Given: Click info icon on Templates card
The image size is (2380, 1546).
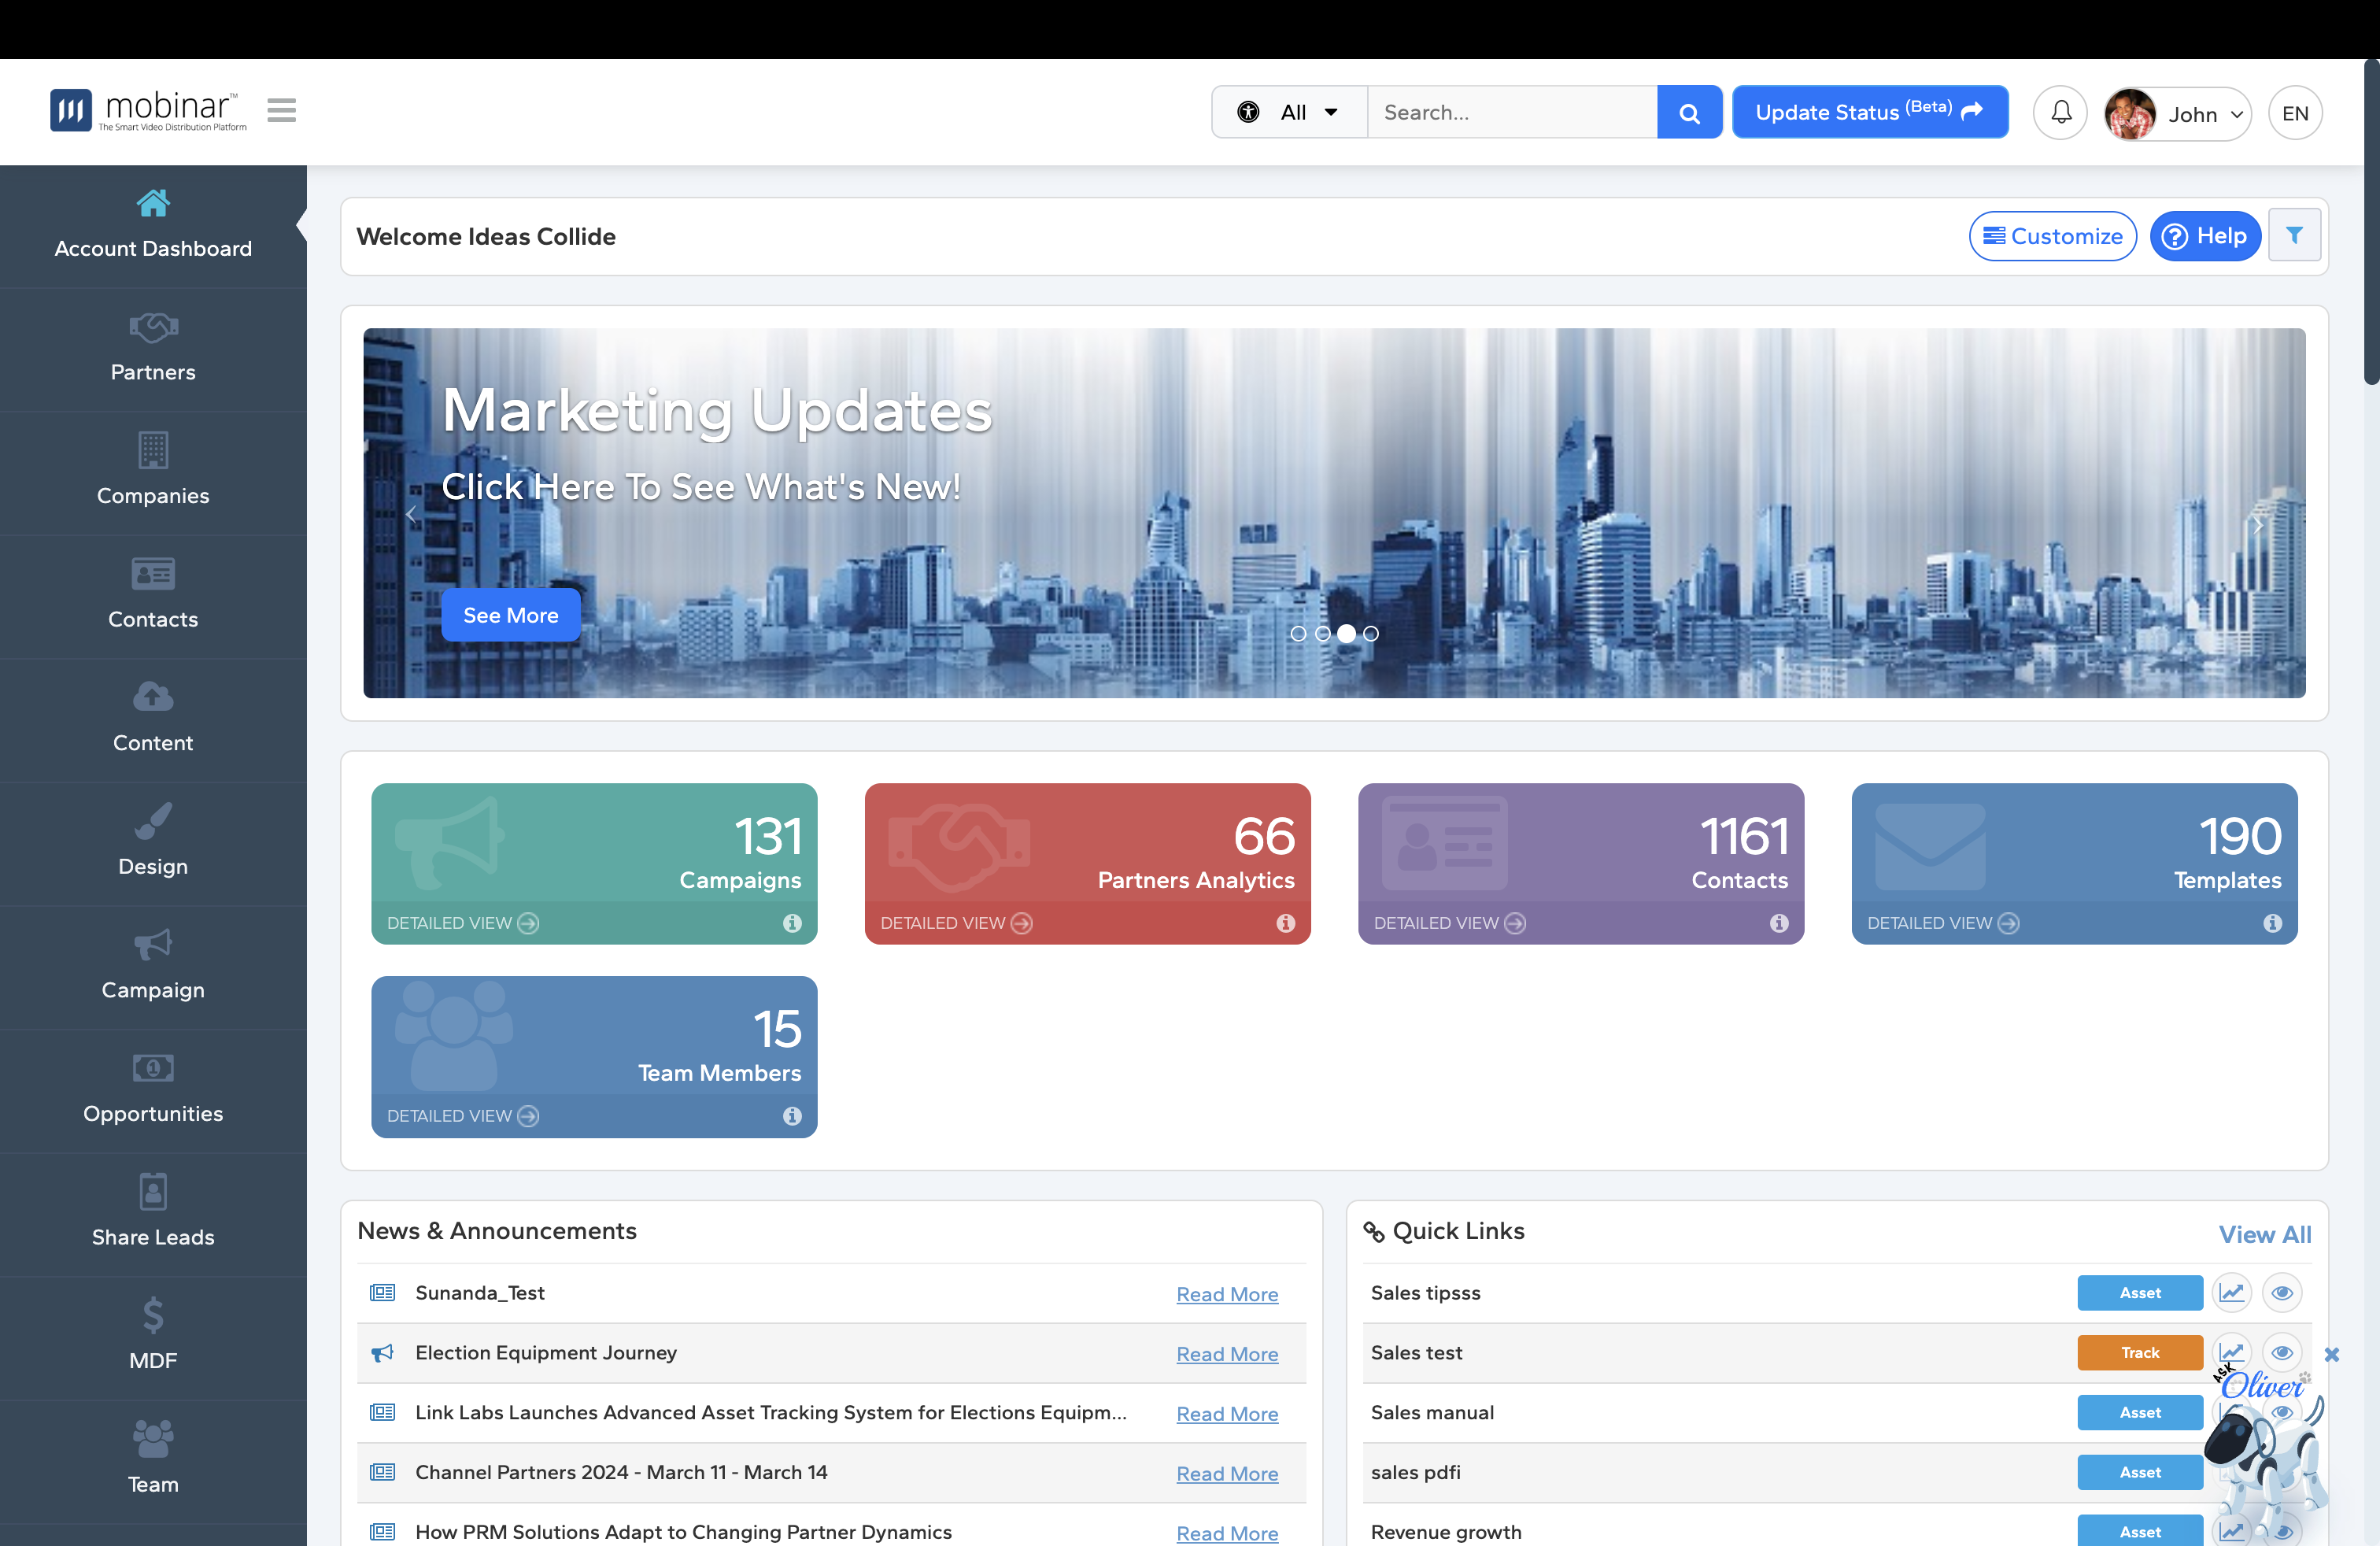Looking at the screenshot, I should coord(2272,923).
